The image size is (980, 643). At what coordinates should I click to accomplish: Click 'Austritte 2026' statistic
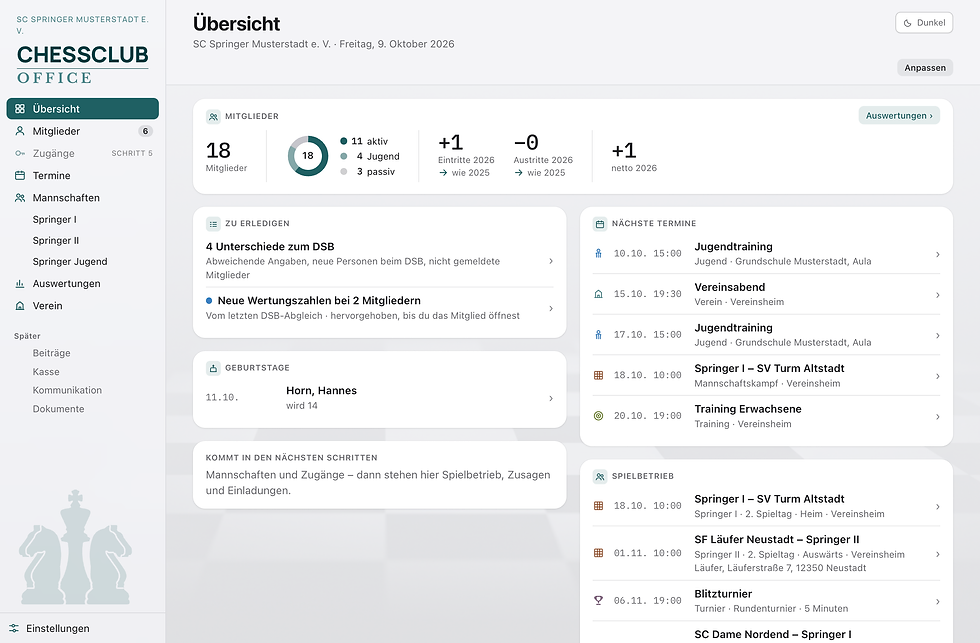pyautogui.click(x=543, y=155)
